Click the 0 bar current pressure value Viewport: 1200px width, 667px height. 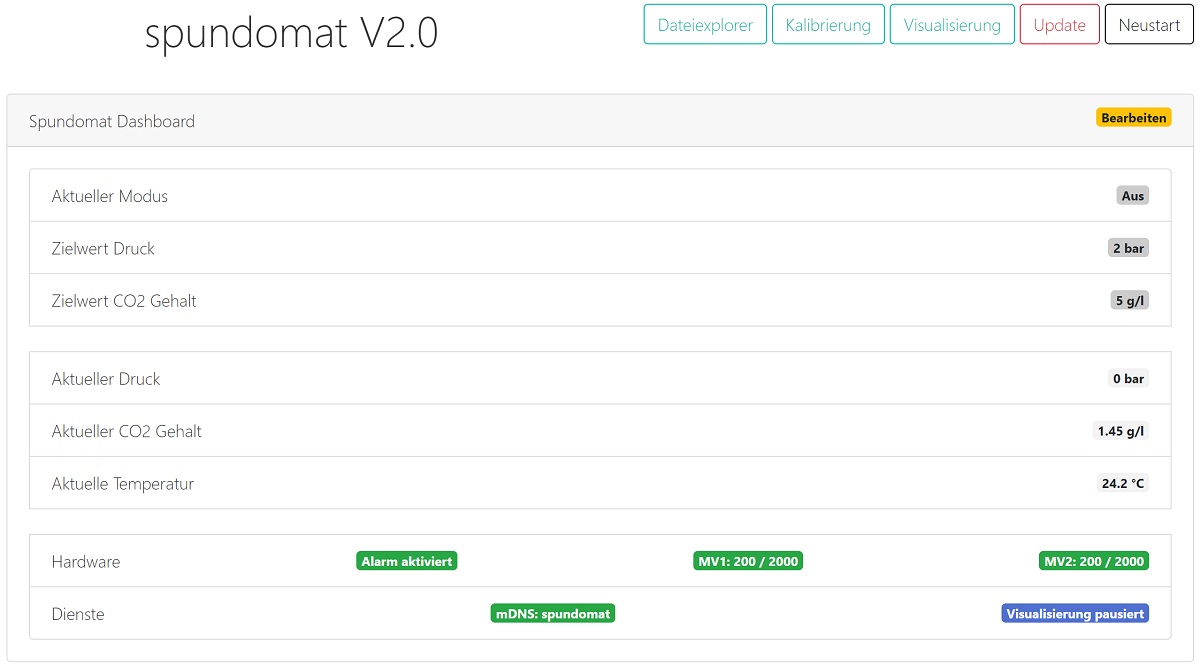click(x=1128, y=379)
